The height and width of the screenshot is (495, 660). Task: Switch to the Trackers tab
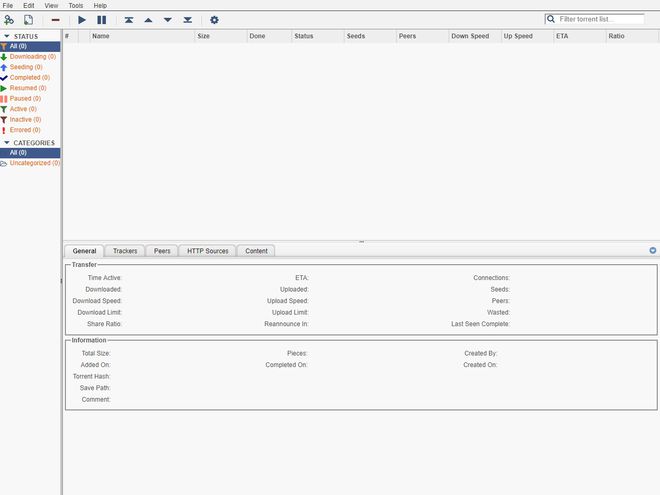[x=125, y=251]
